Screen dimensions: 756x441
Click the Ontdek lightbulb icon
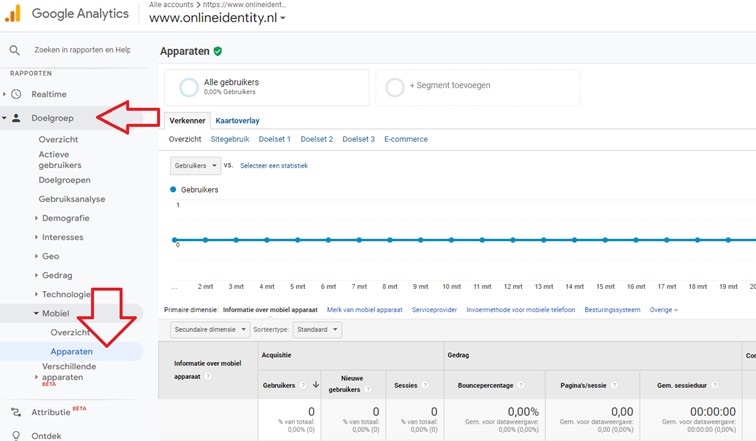(16, 435)
